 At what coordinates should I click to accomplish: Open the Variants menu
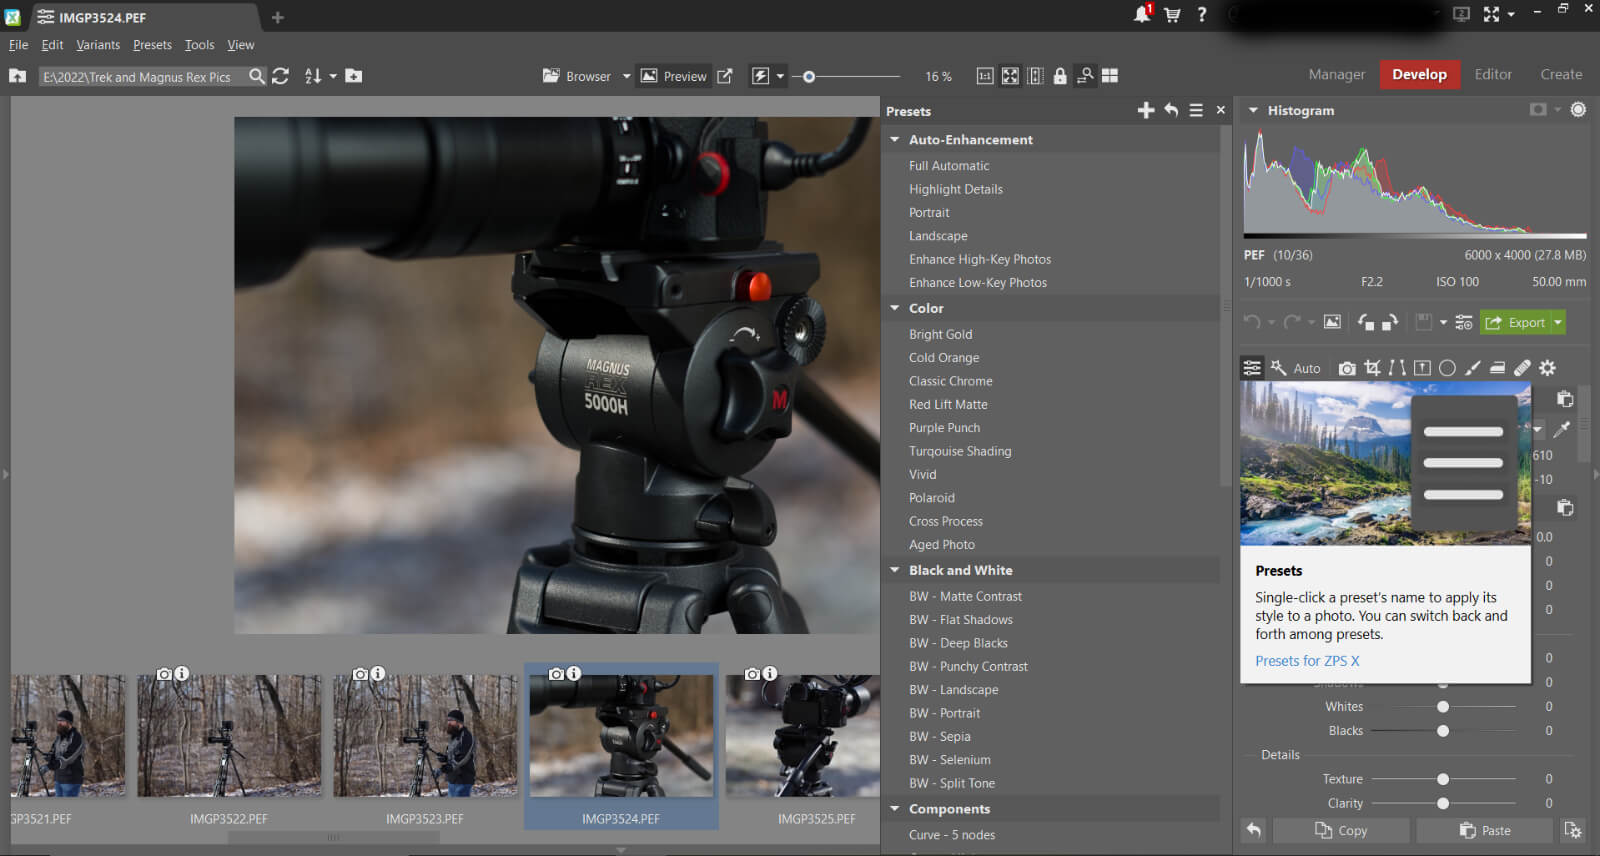pos(98,45)
